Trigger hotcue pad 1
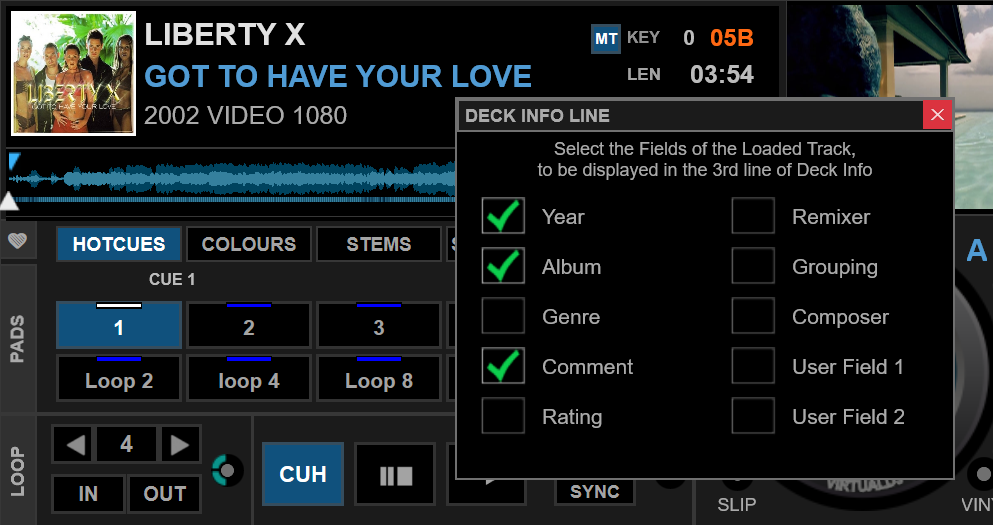 pyautogui.click(x=119, y=326)
